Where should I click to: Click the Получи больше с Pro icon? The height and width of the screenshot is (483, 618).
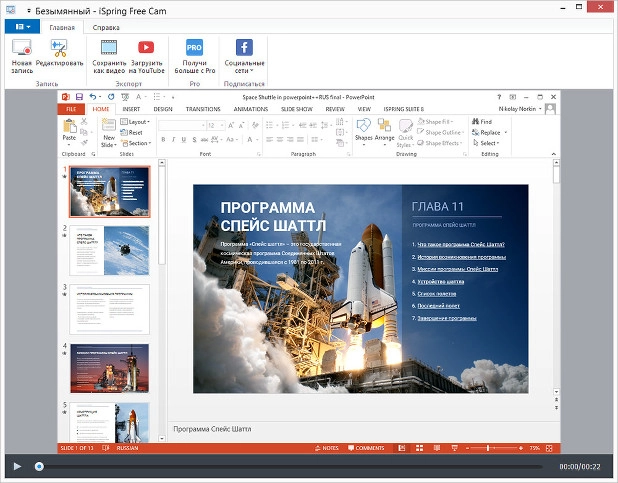[194, 48]
